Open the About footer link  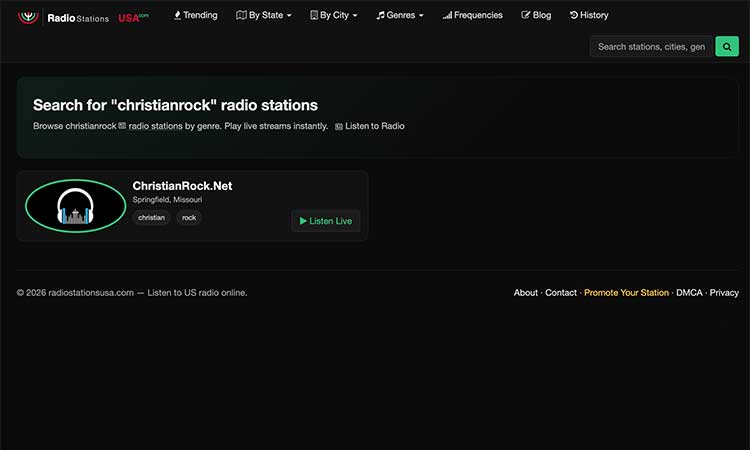point(526,293)
